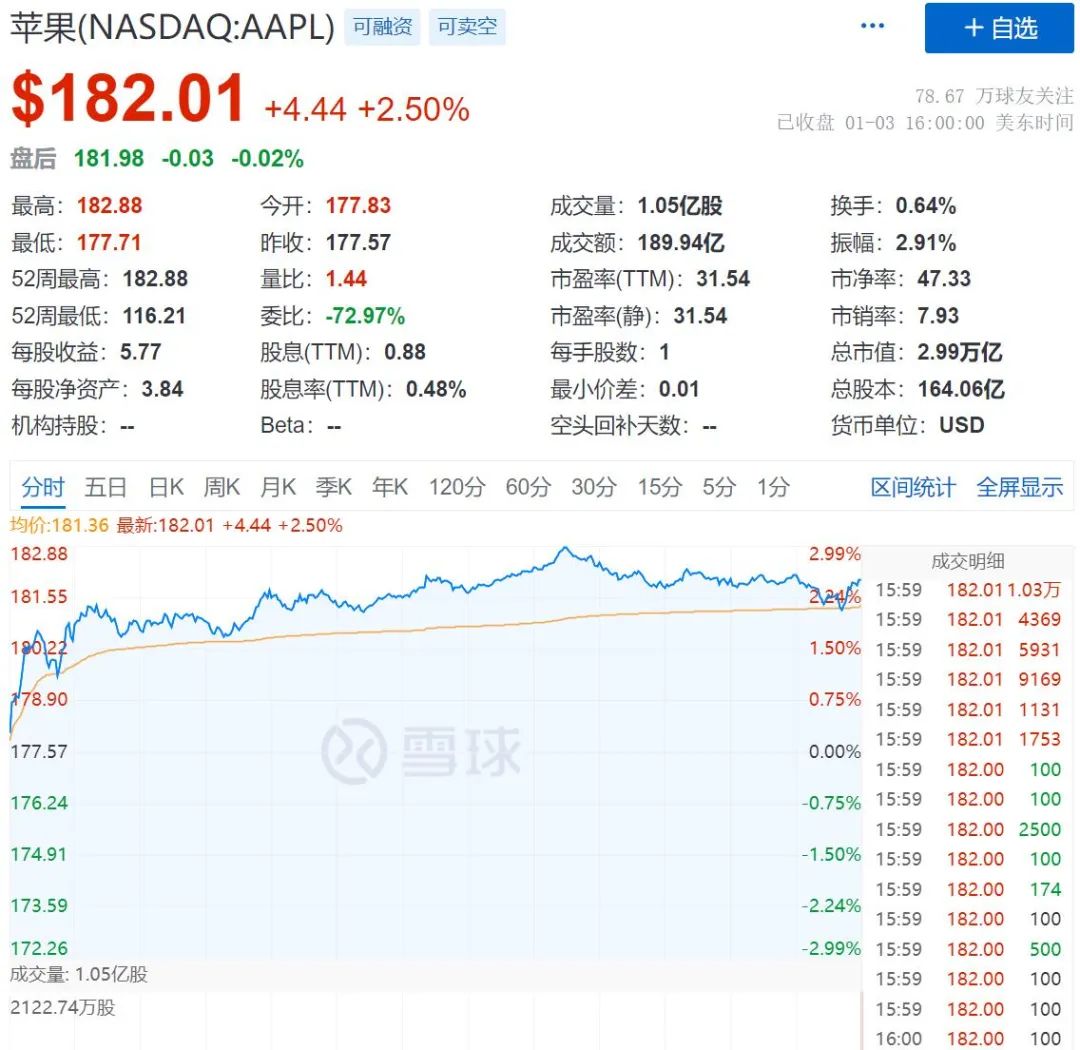Click the 2122.74万股 volume axis label
The image size is (1080, 1050).
[63, 1007]
